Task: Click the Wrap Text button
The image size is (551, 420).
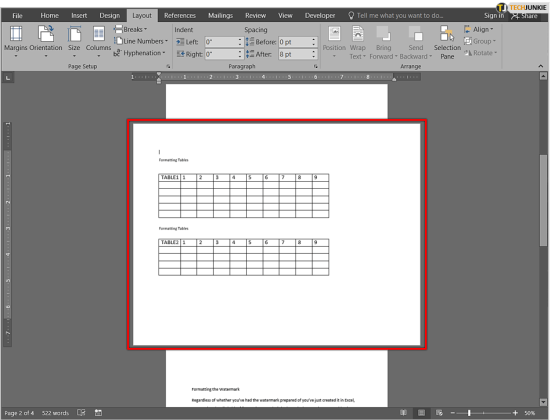Action: click(x=358, y=42)
